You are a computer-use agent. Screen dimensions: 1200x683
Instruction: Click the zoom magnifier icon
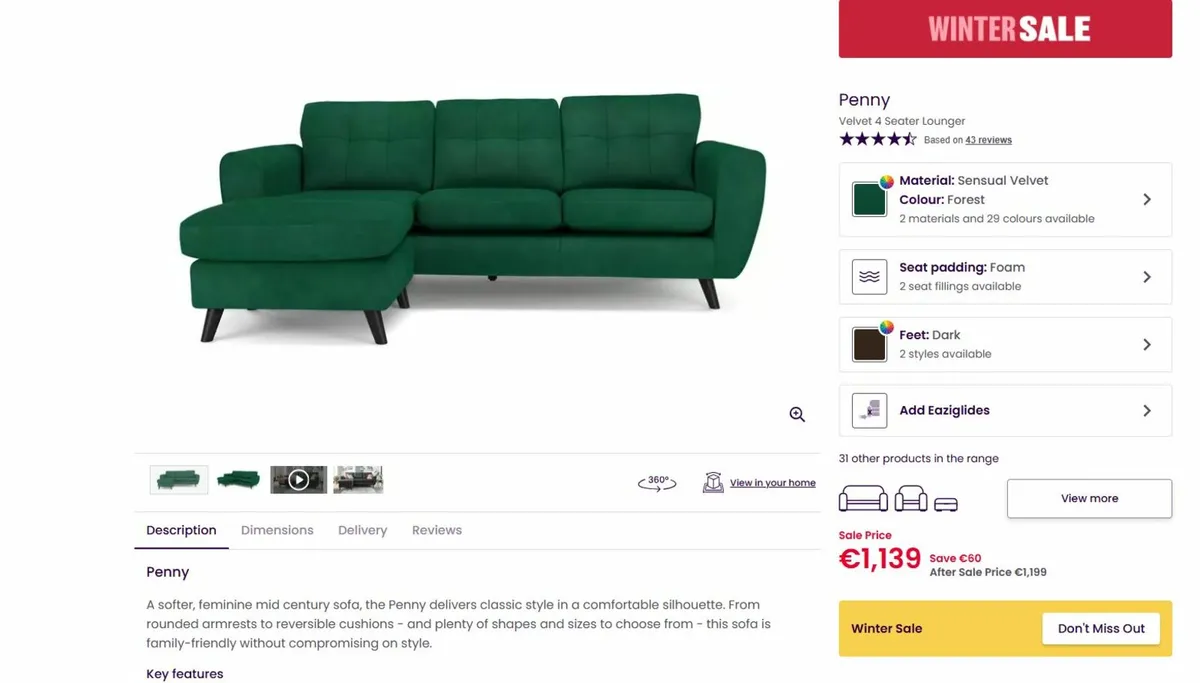pos(796,413)
